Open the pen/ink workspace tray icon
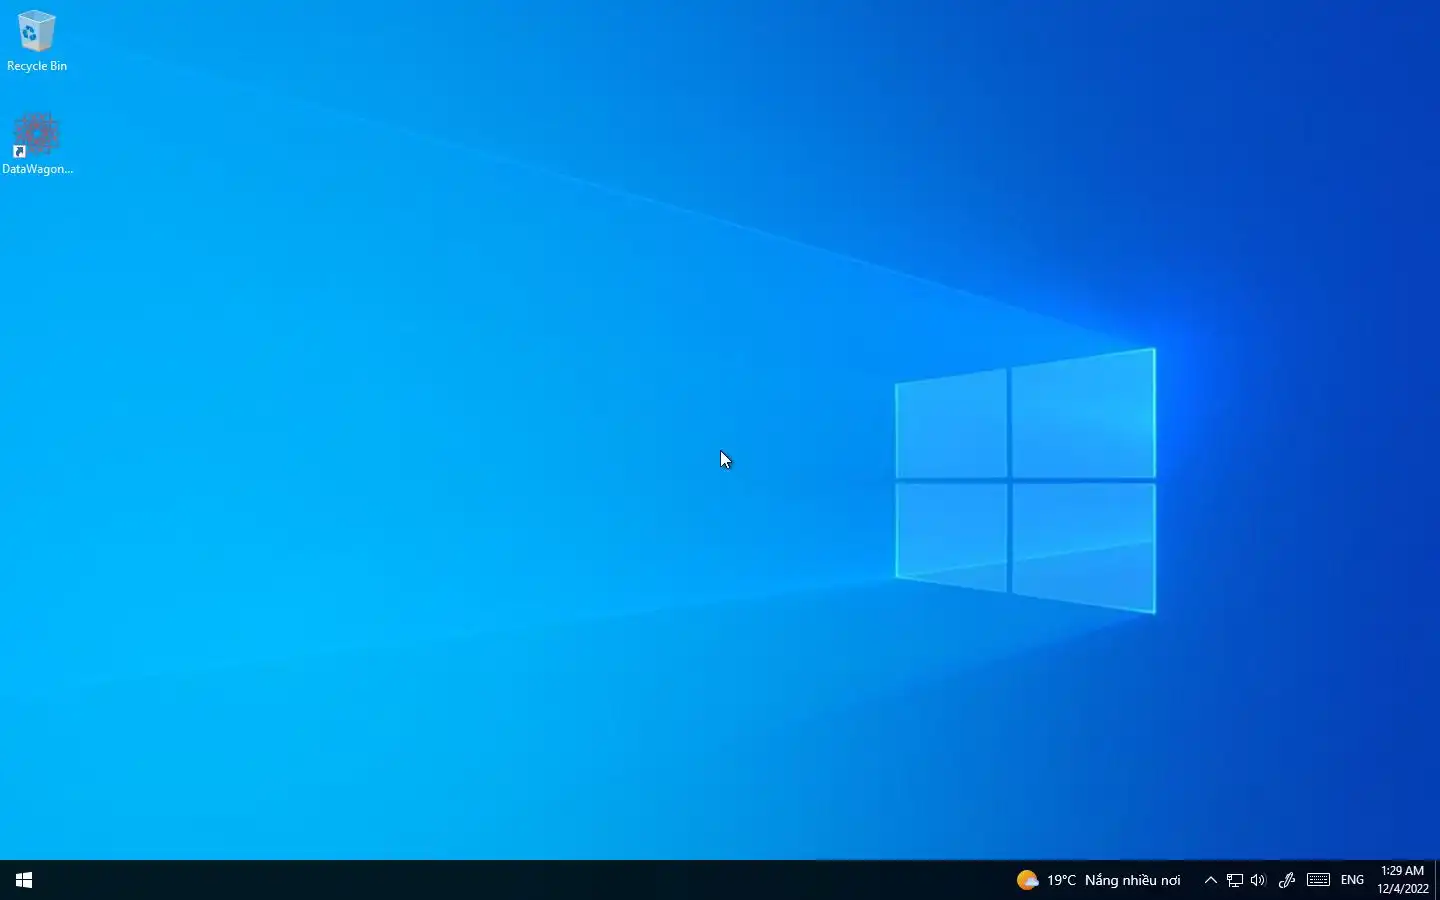 click(1287, 880)
